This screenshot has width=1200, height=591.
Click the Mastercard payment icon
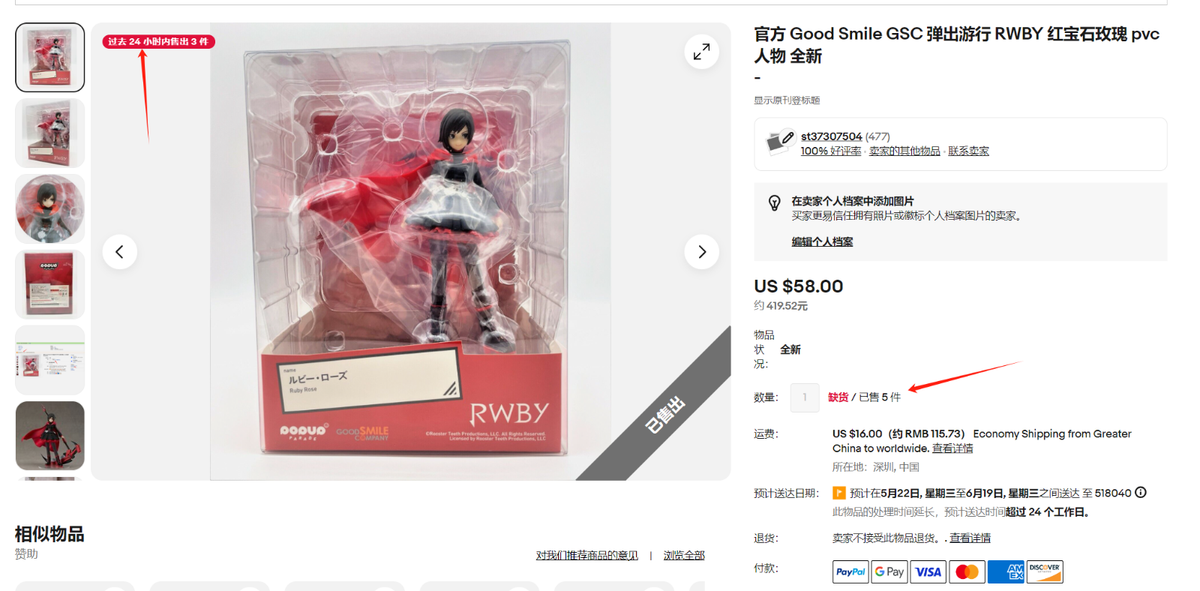(967, 572)
